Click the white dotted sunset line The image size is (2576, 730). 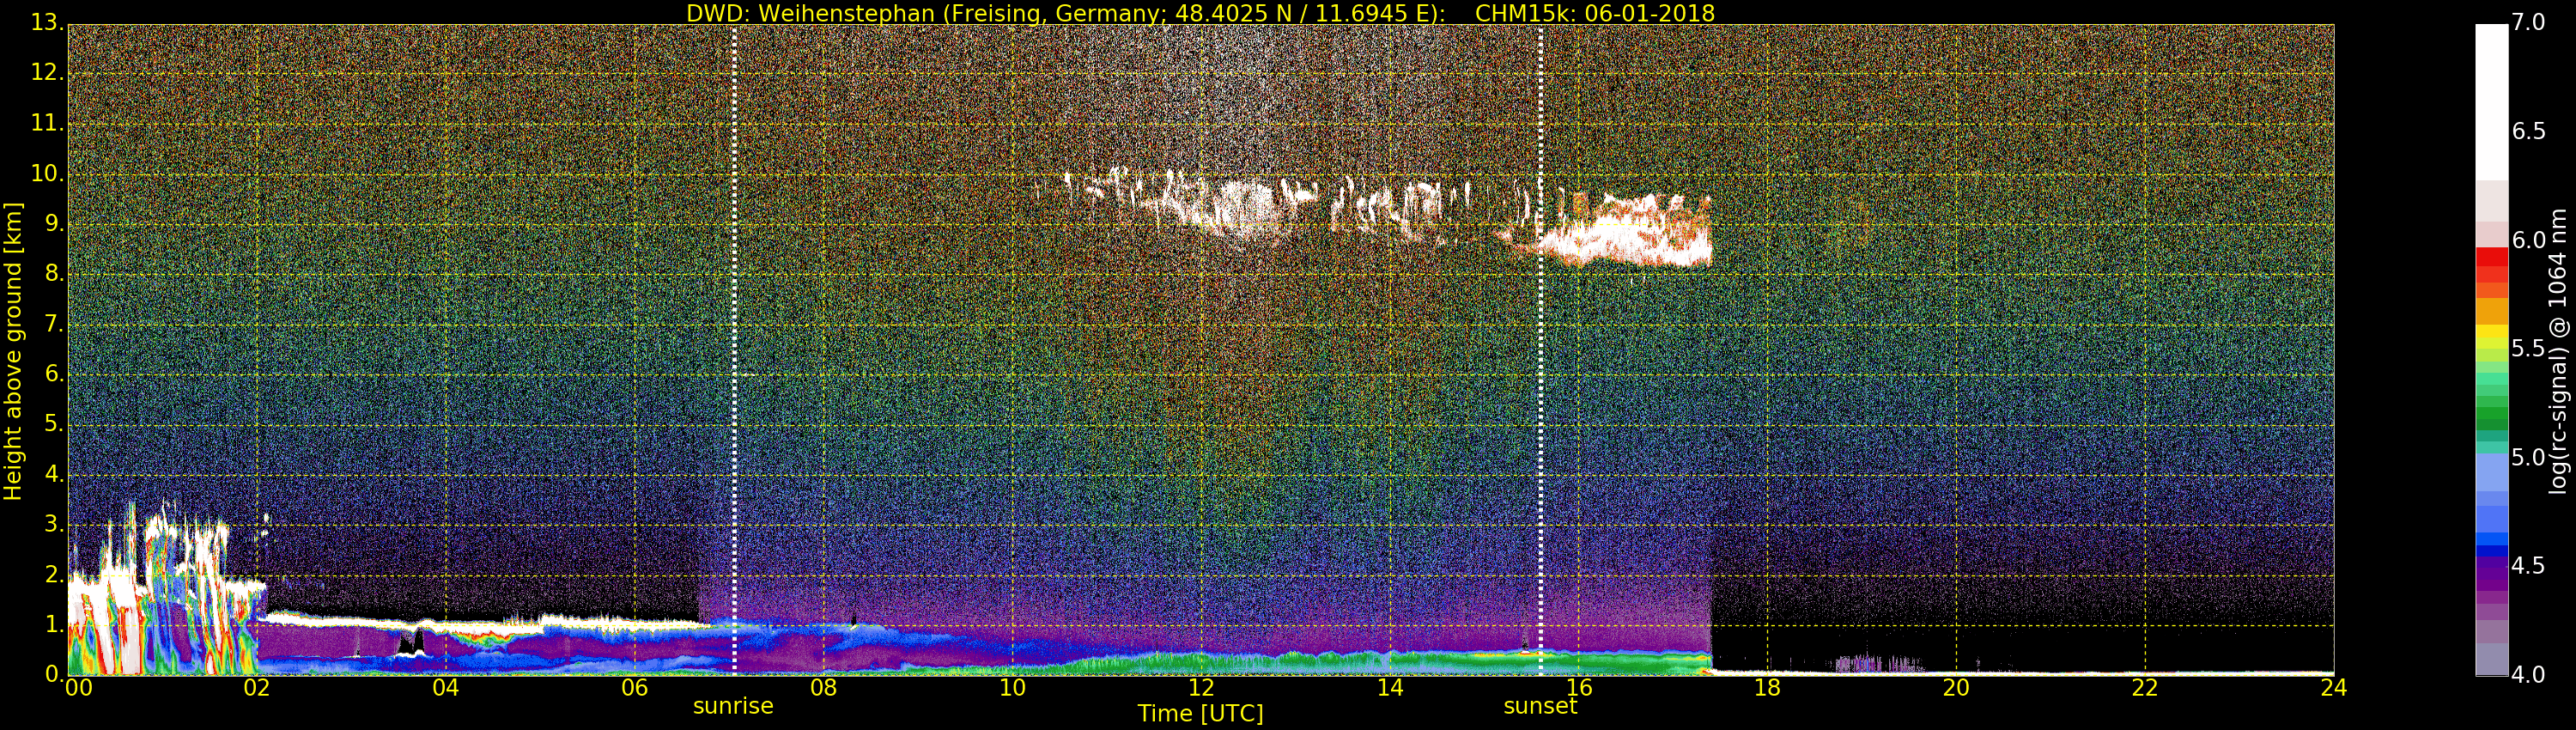click(1540, 400)
